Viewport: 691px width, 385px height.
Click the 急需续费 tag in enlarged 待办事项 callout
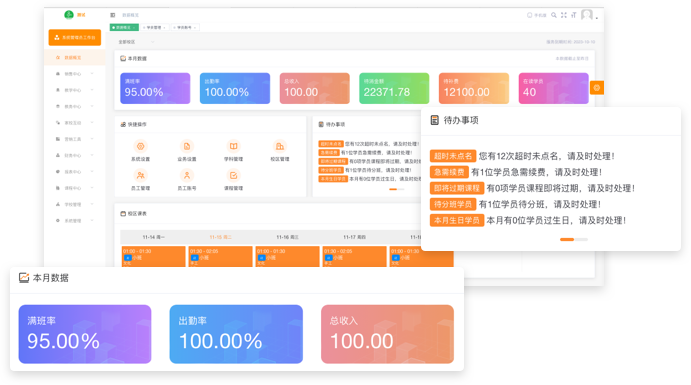(x=449, y=172)
